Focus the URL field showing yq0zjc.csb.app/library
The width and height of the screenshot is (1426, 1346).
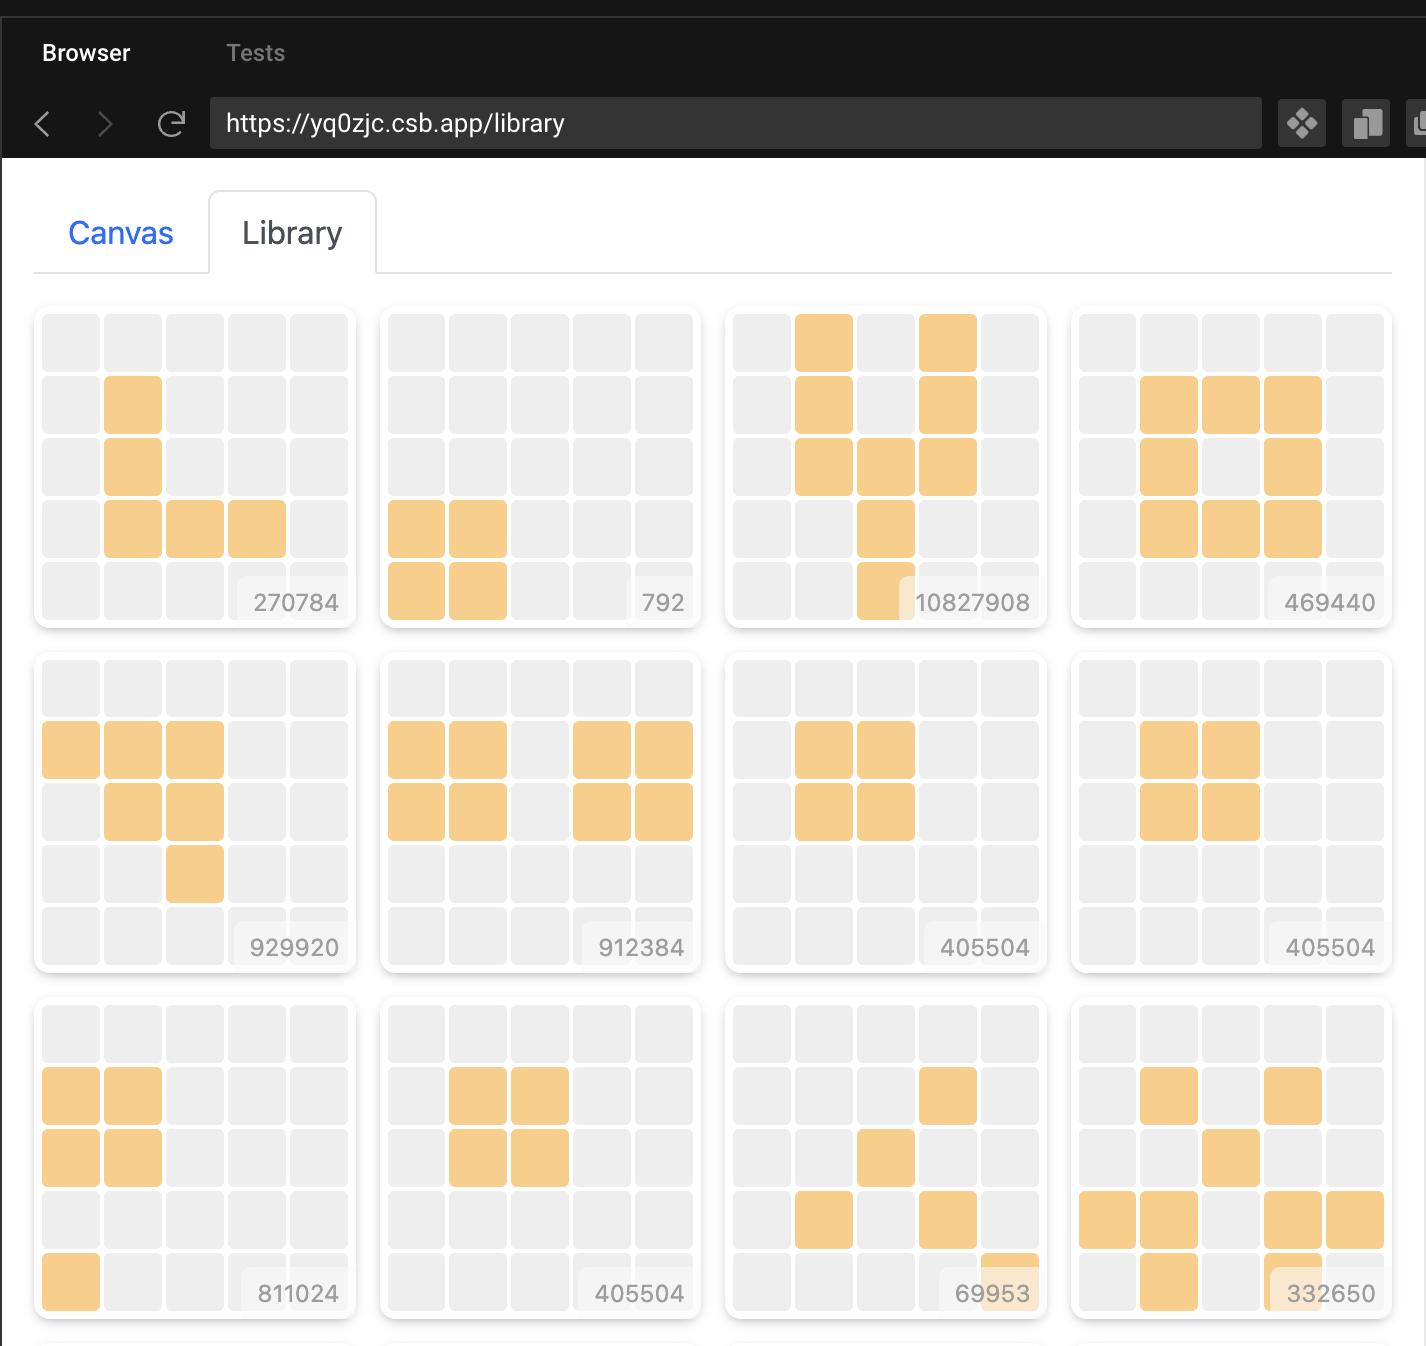tap(735, 123)
